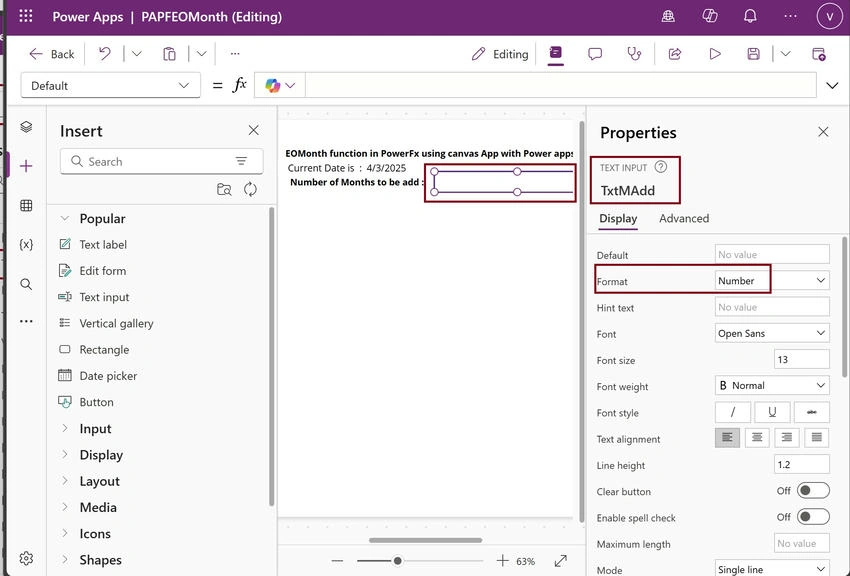The image size is (850, 576).
Task: Click the fx formula icon
Action: (240, 85)
